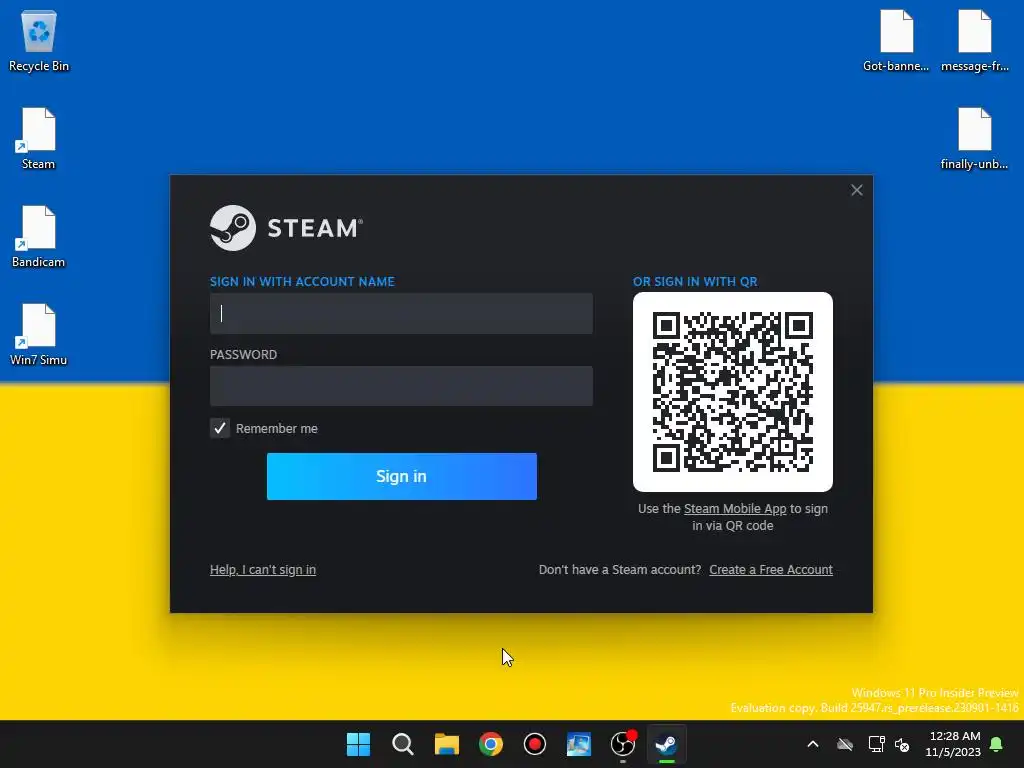Uncheck the Remember me checkbox

(x=220, y=428)
